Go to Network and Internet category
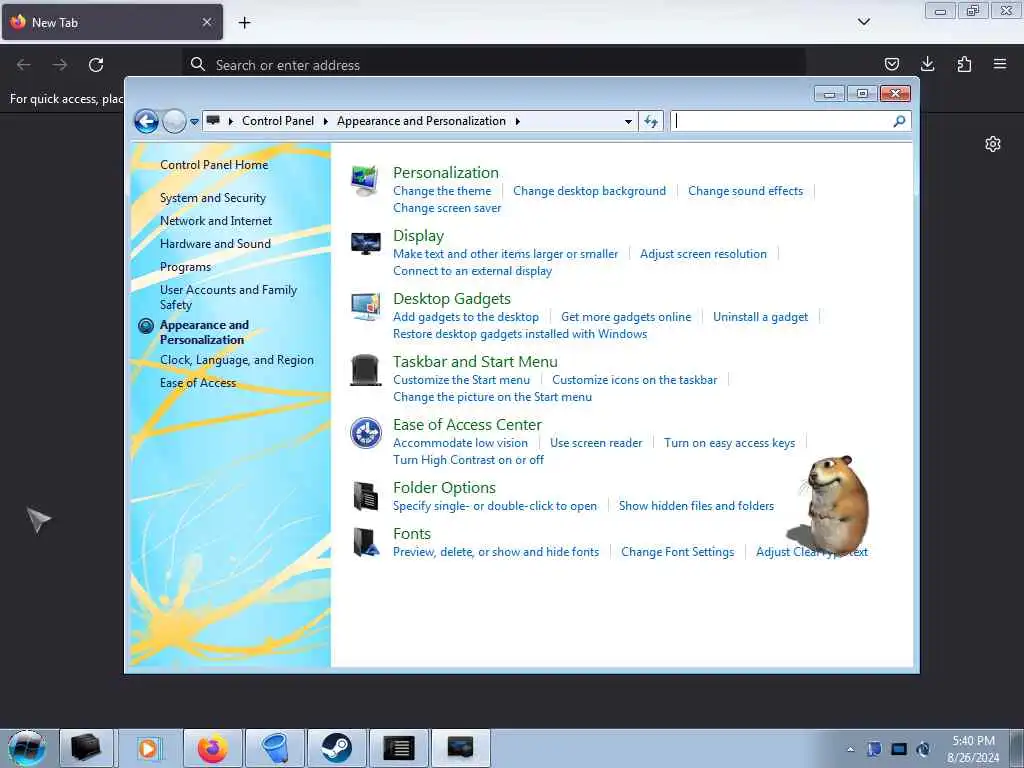Image resolution: width=1024 pixels, height=768 pixels. click(216, 221)
